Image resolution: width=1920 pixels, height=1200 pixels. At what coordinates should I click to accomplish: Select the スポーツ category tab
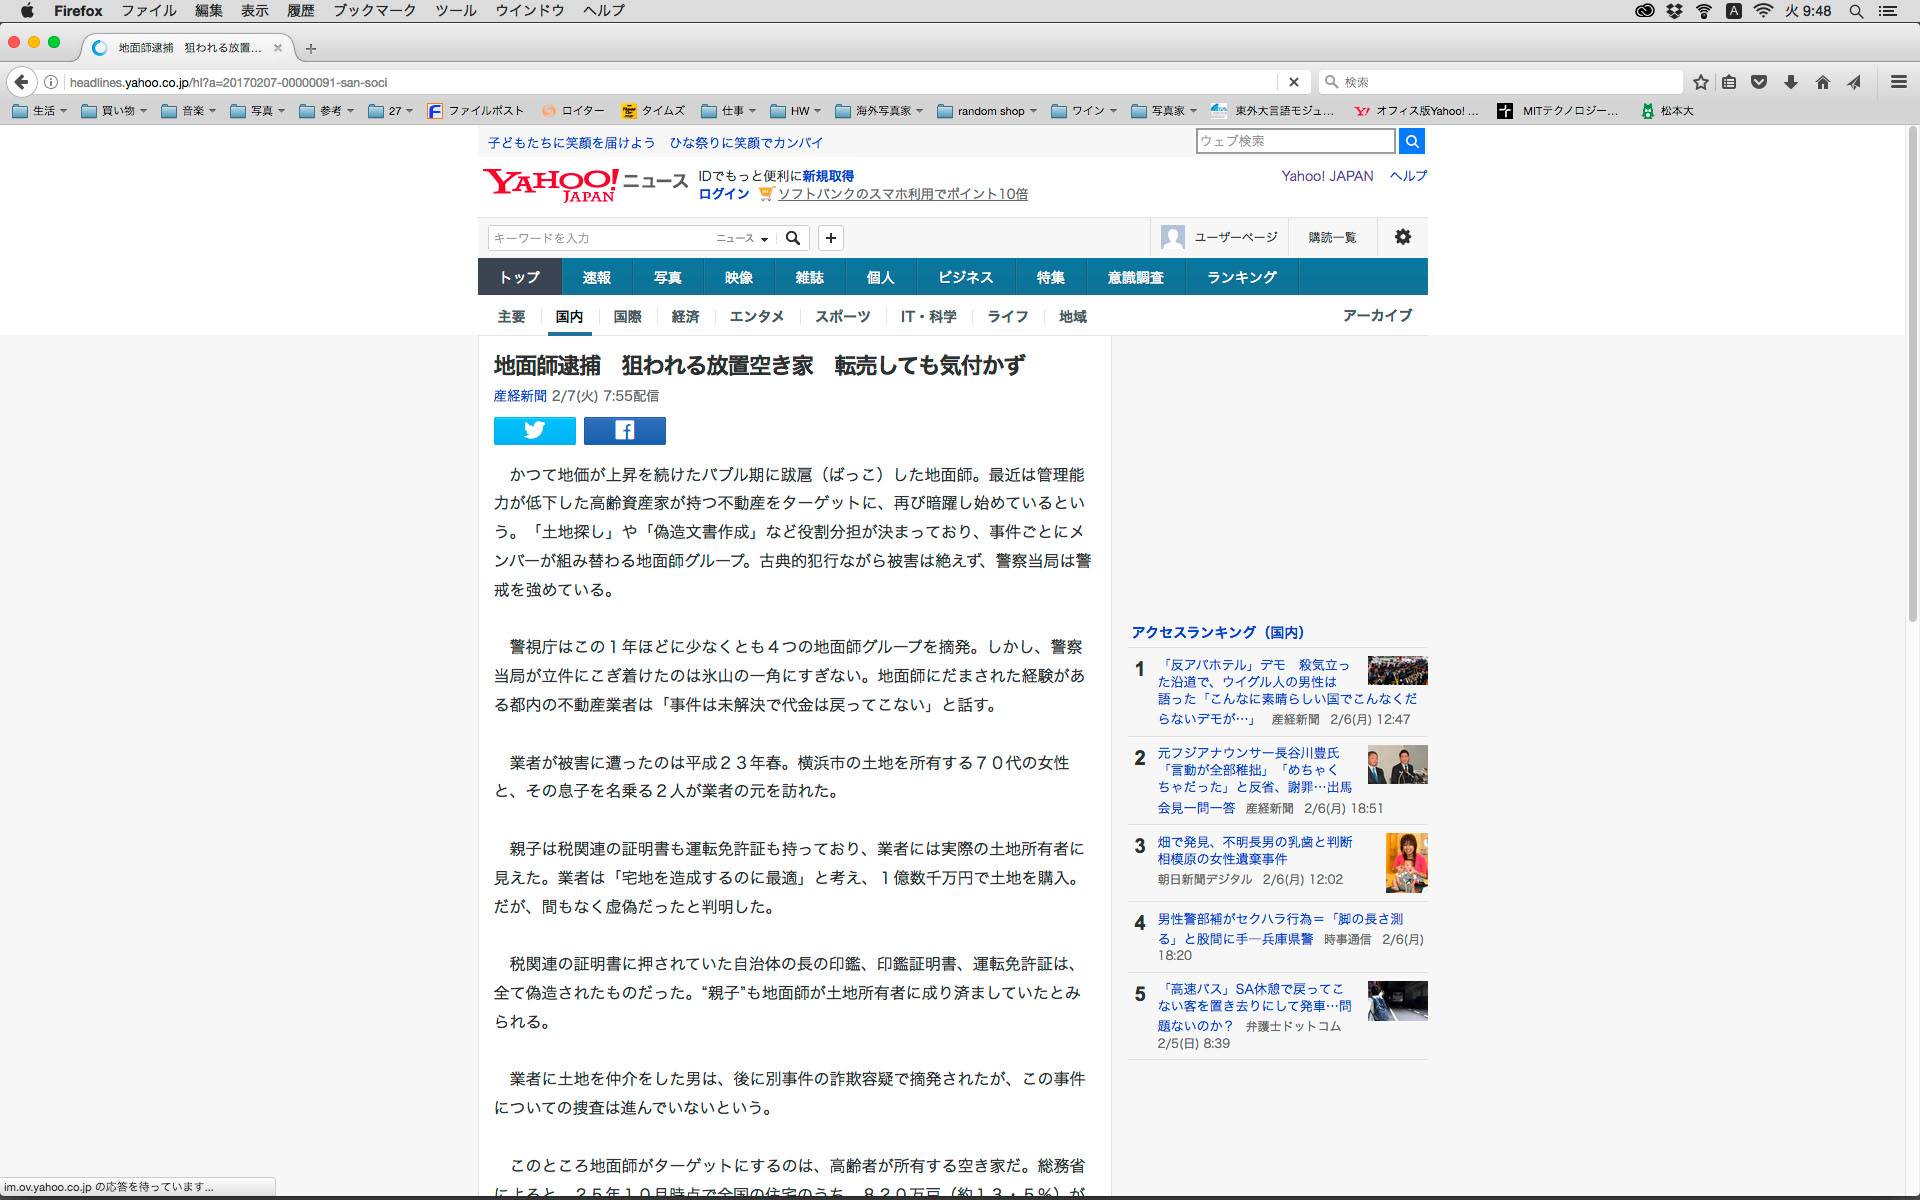[x=842, y=316]
